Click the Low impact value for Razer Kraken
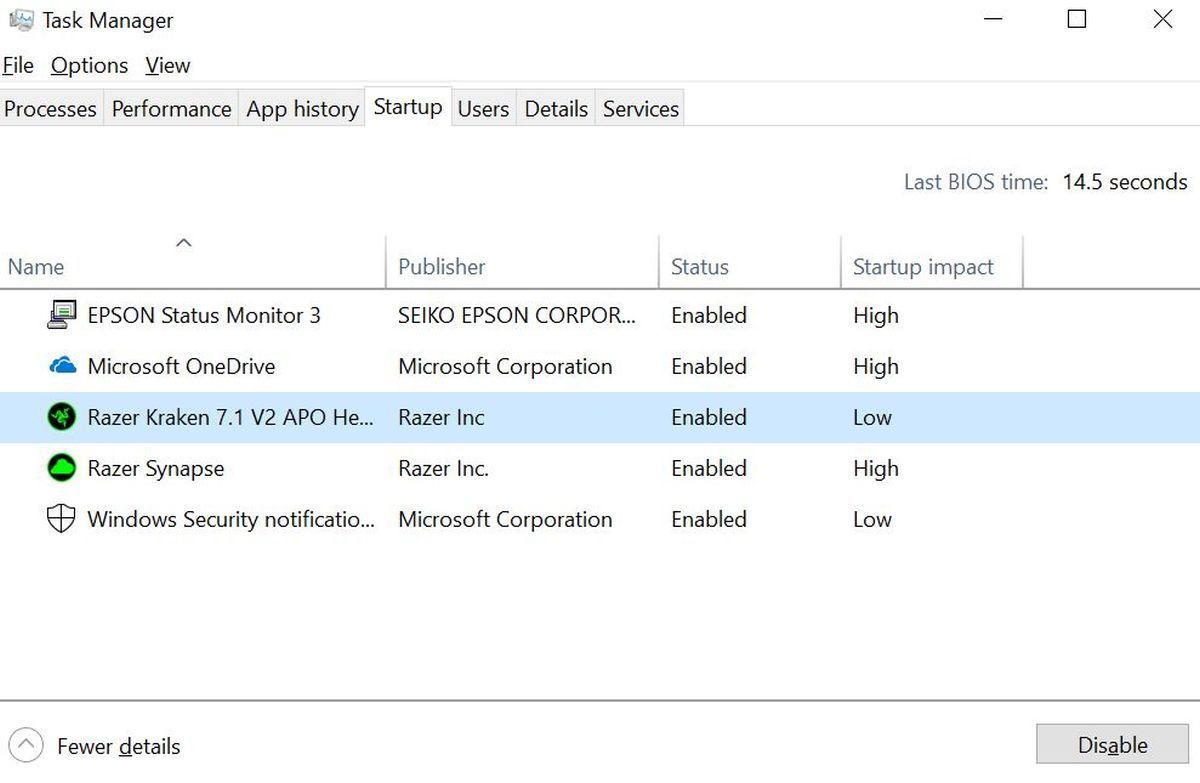 click(x=872, y=417)
